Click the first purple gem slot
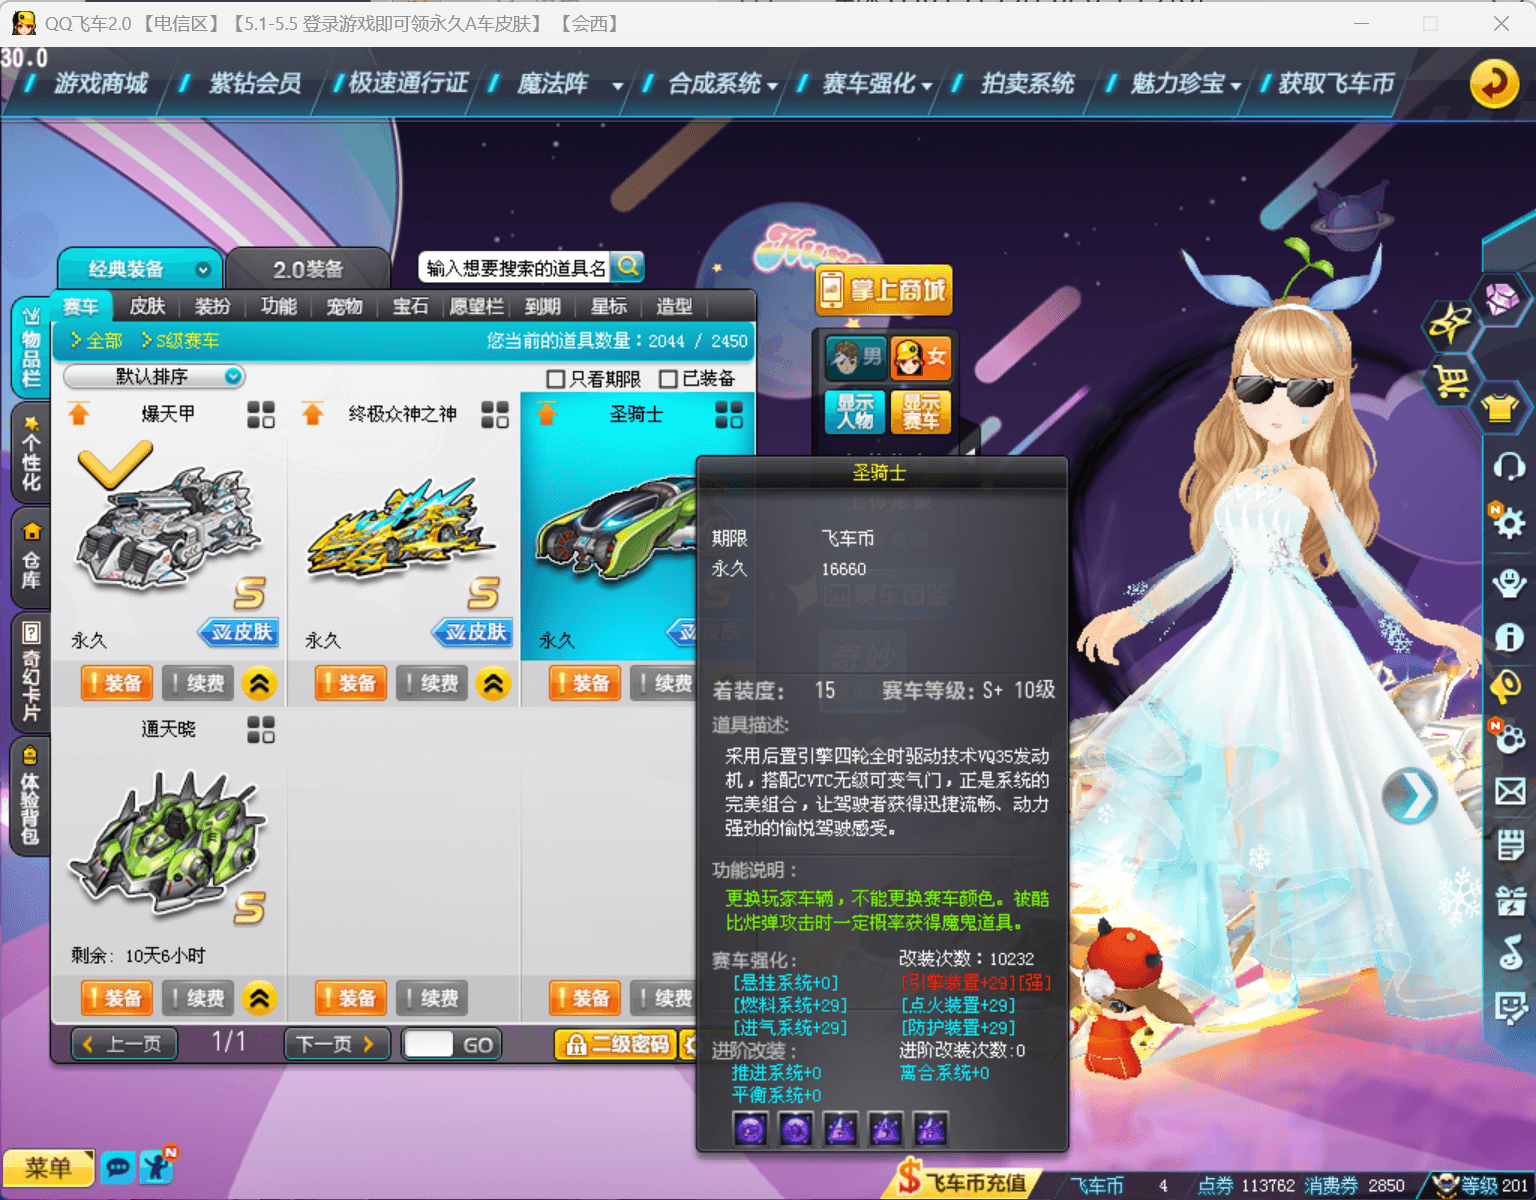This screenshot has width=1536, height=1200. click(750, 1130)
